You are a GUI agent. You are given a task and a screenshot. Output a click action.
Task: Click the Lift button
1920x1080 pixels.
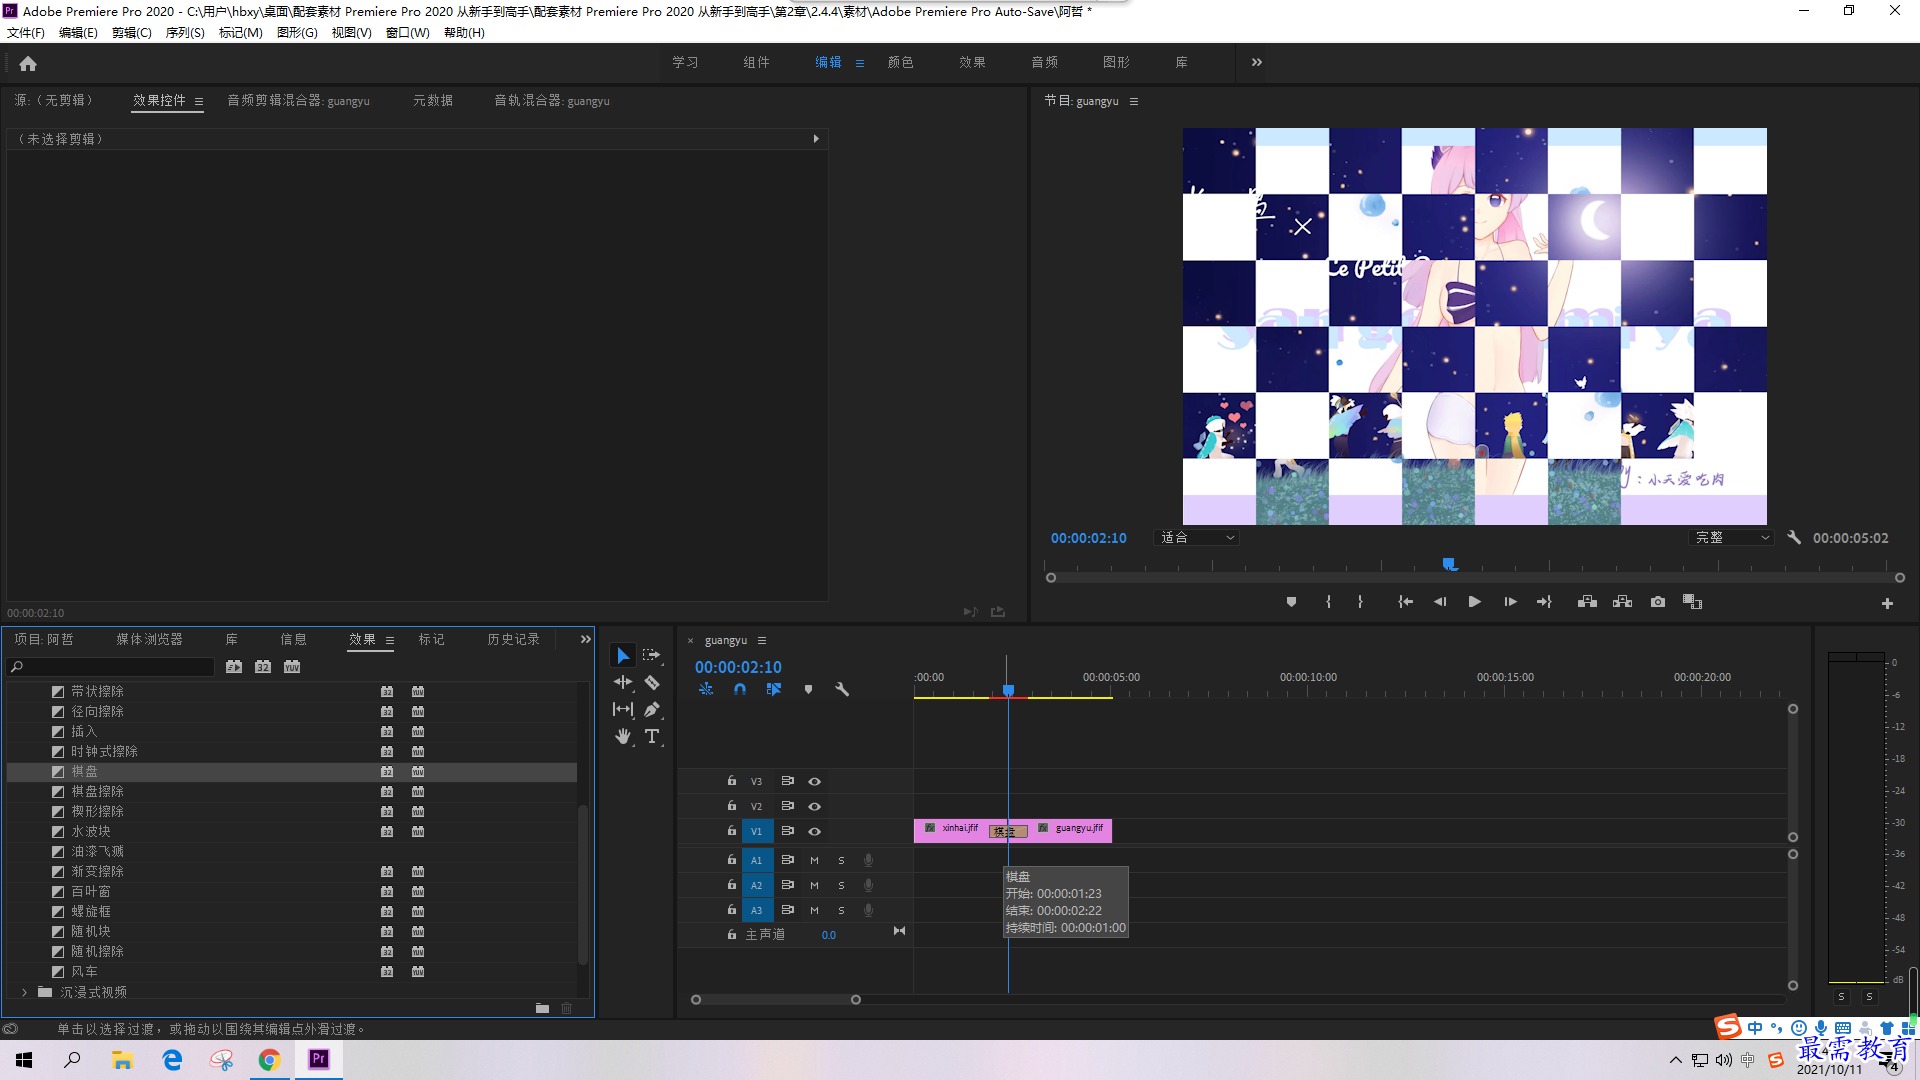coord(1587,602)
